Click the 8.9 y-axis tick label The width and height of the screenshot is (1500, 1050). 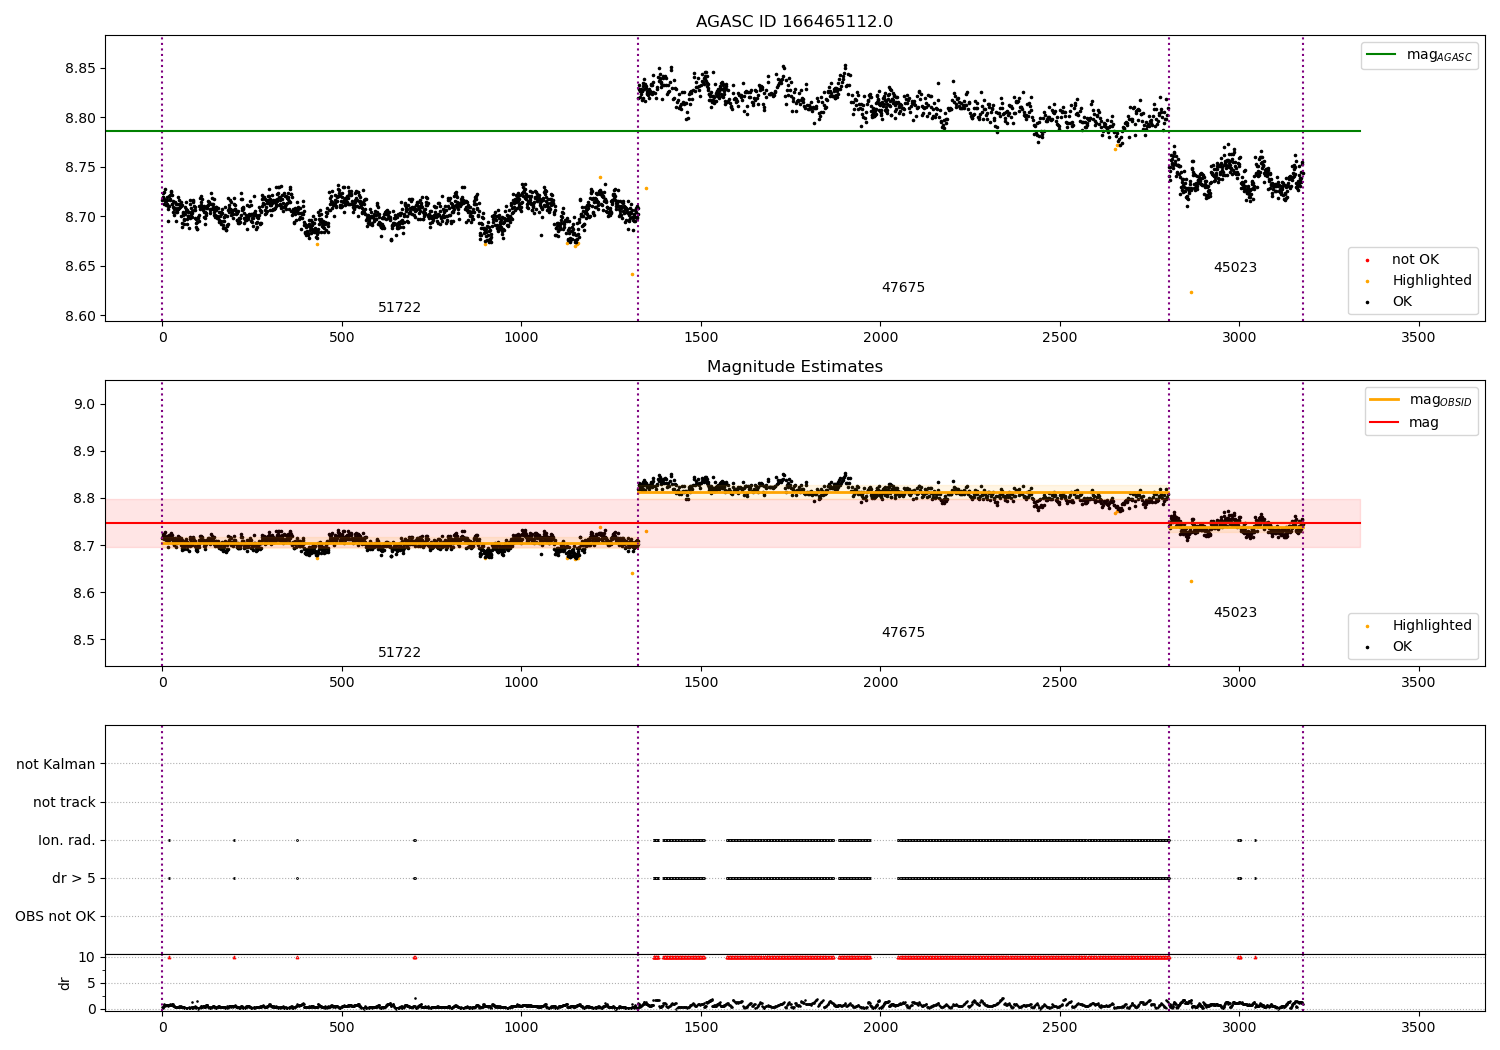tap(84, 452)
